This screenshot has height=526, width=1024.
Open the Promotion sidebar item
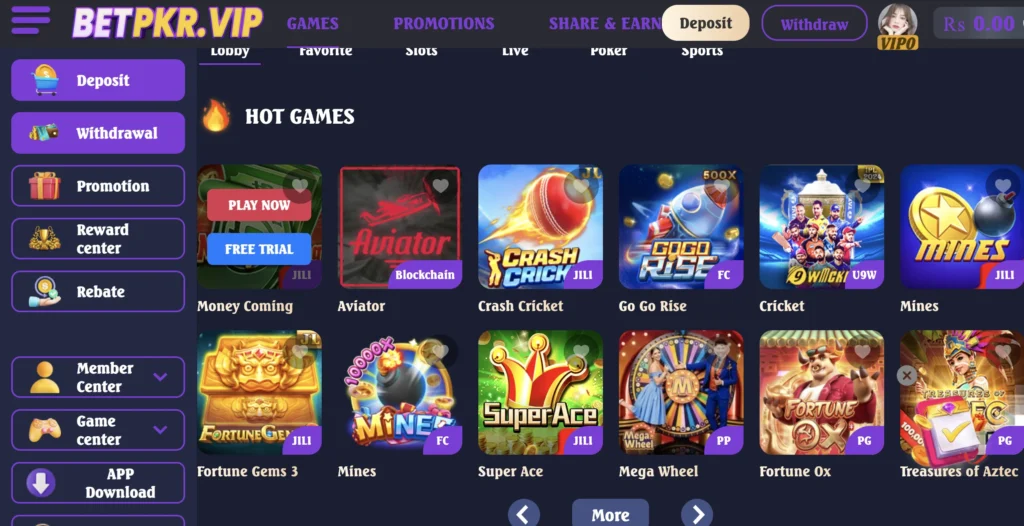[x=98, y=186]
